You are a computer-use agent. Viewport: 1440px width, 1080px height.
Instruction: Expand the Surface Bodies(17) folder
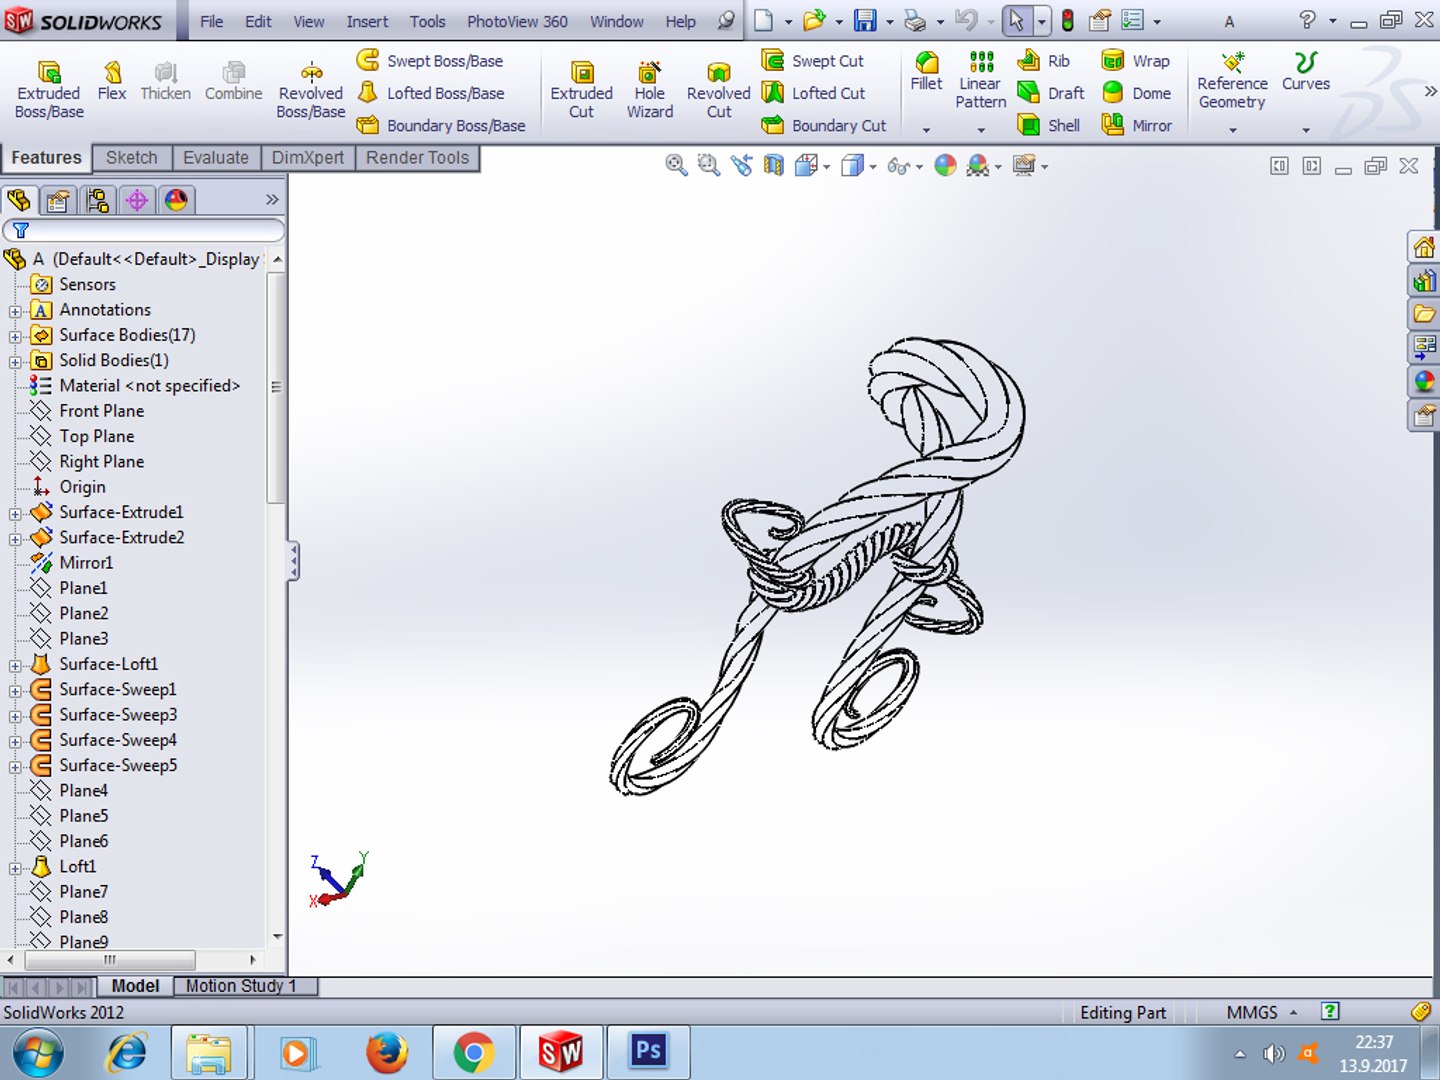(15, 337)
